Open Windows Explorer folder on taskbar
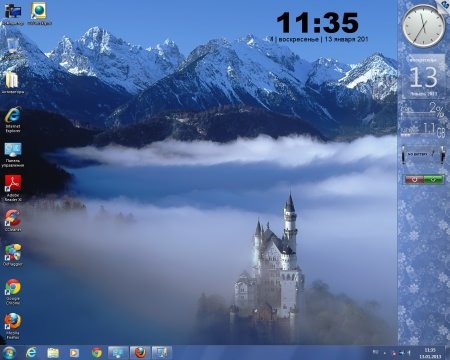Image resolution: width=450 pixels, height=360 pixels. [53, 352]
